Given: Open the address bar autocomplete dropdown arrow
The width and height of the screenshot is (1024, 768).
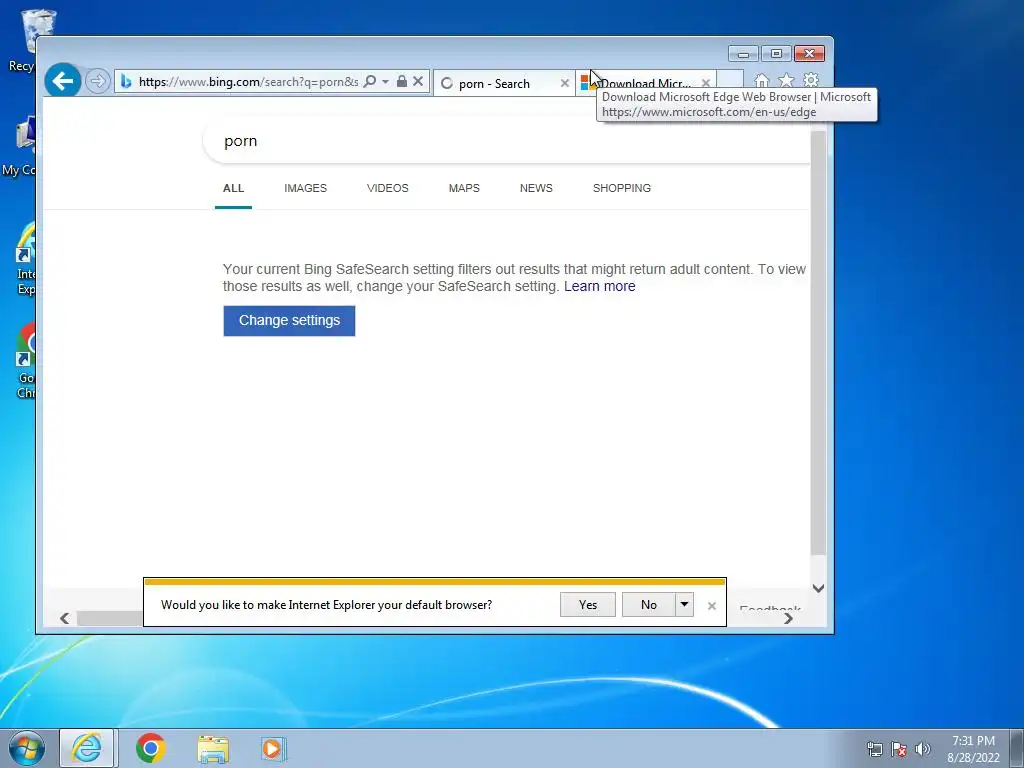Looking at the screenshot, I should click(x=385, y=82).
